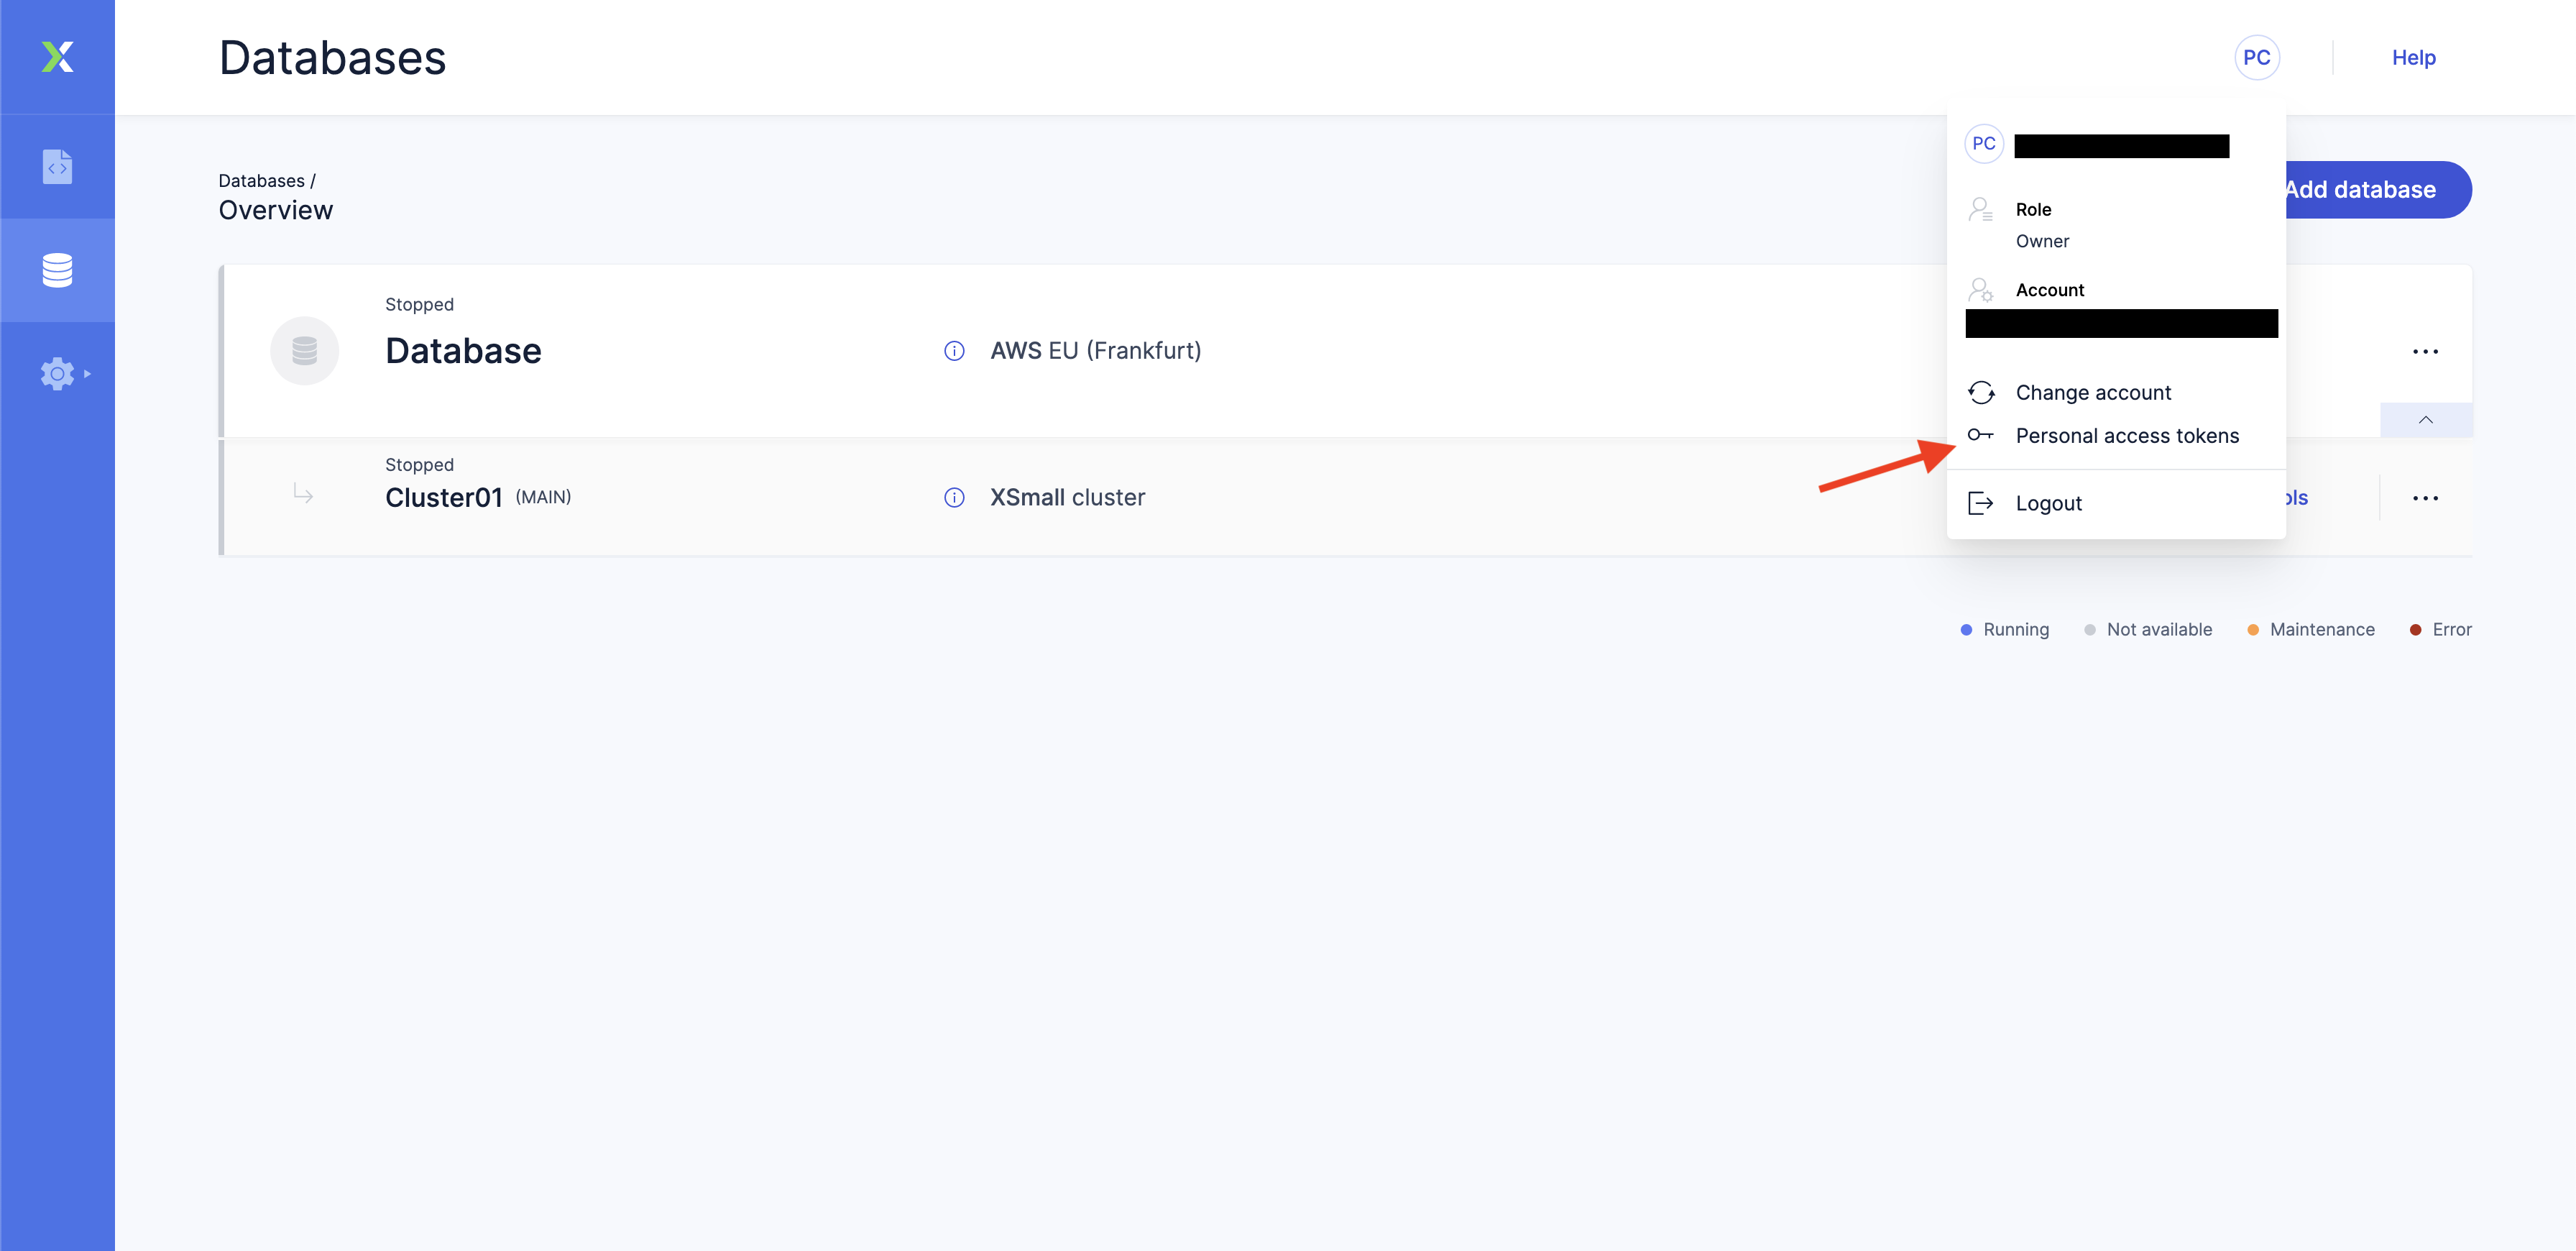This screenshot has height=1251, width=2576.
Task: Open the three-dot menu for Database row
Action: click(x=2425, y=351)
